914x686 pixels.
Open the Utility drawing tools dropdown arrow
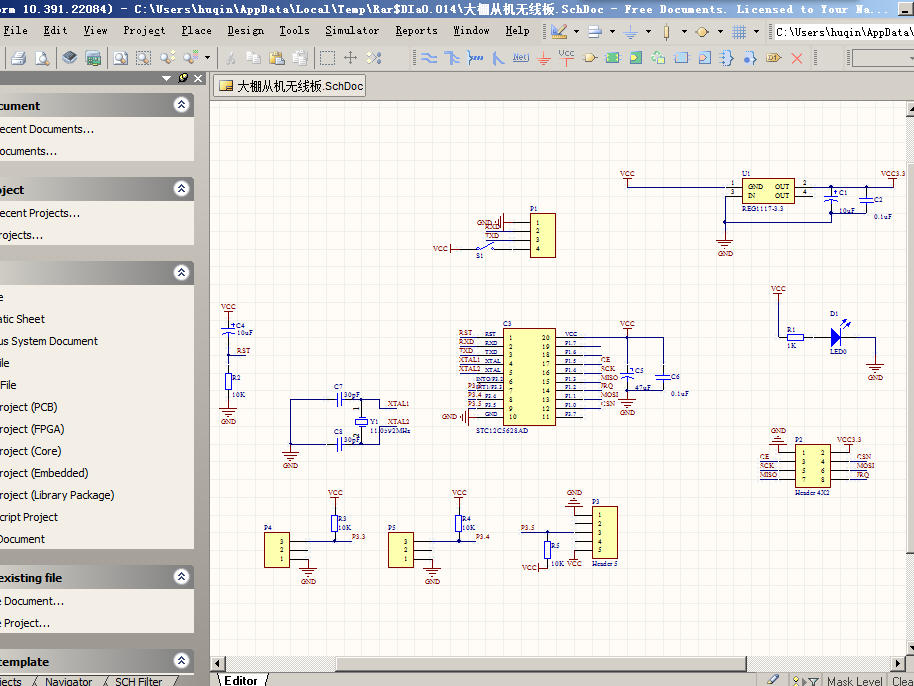click(576, 31)
